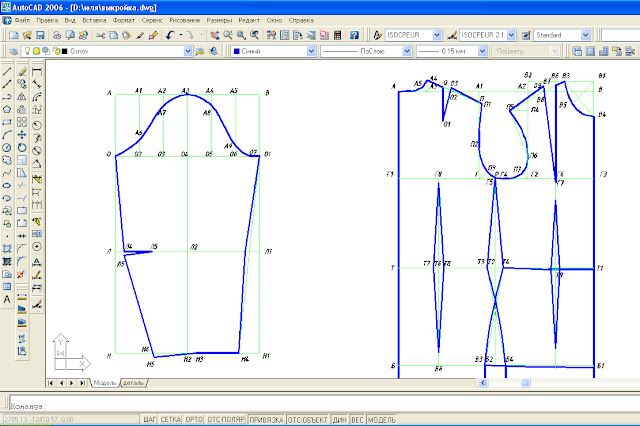Select the Line drawing tool
The height and width of the screenshot is (426, 640).
tap(7, 72)
